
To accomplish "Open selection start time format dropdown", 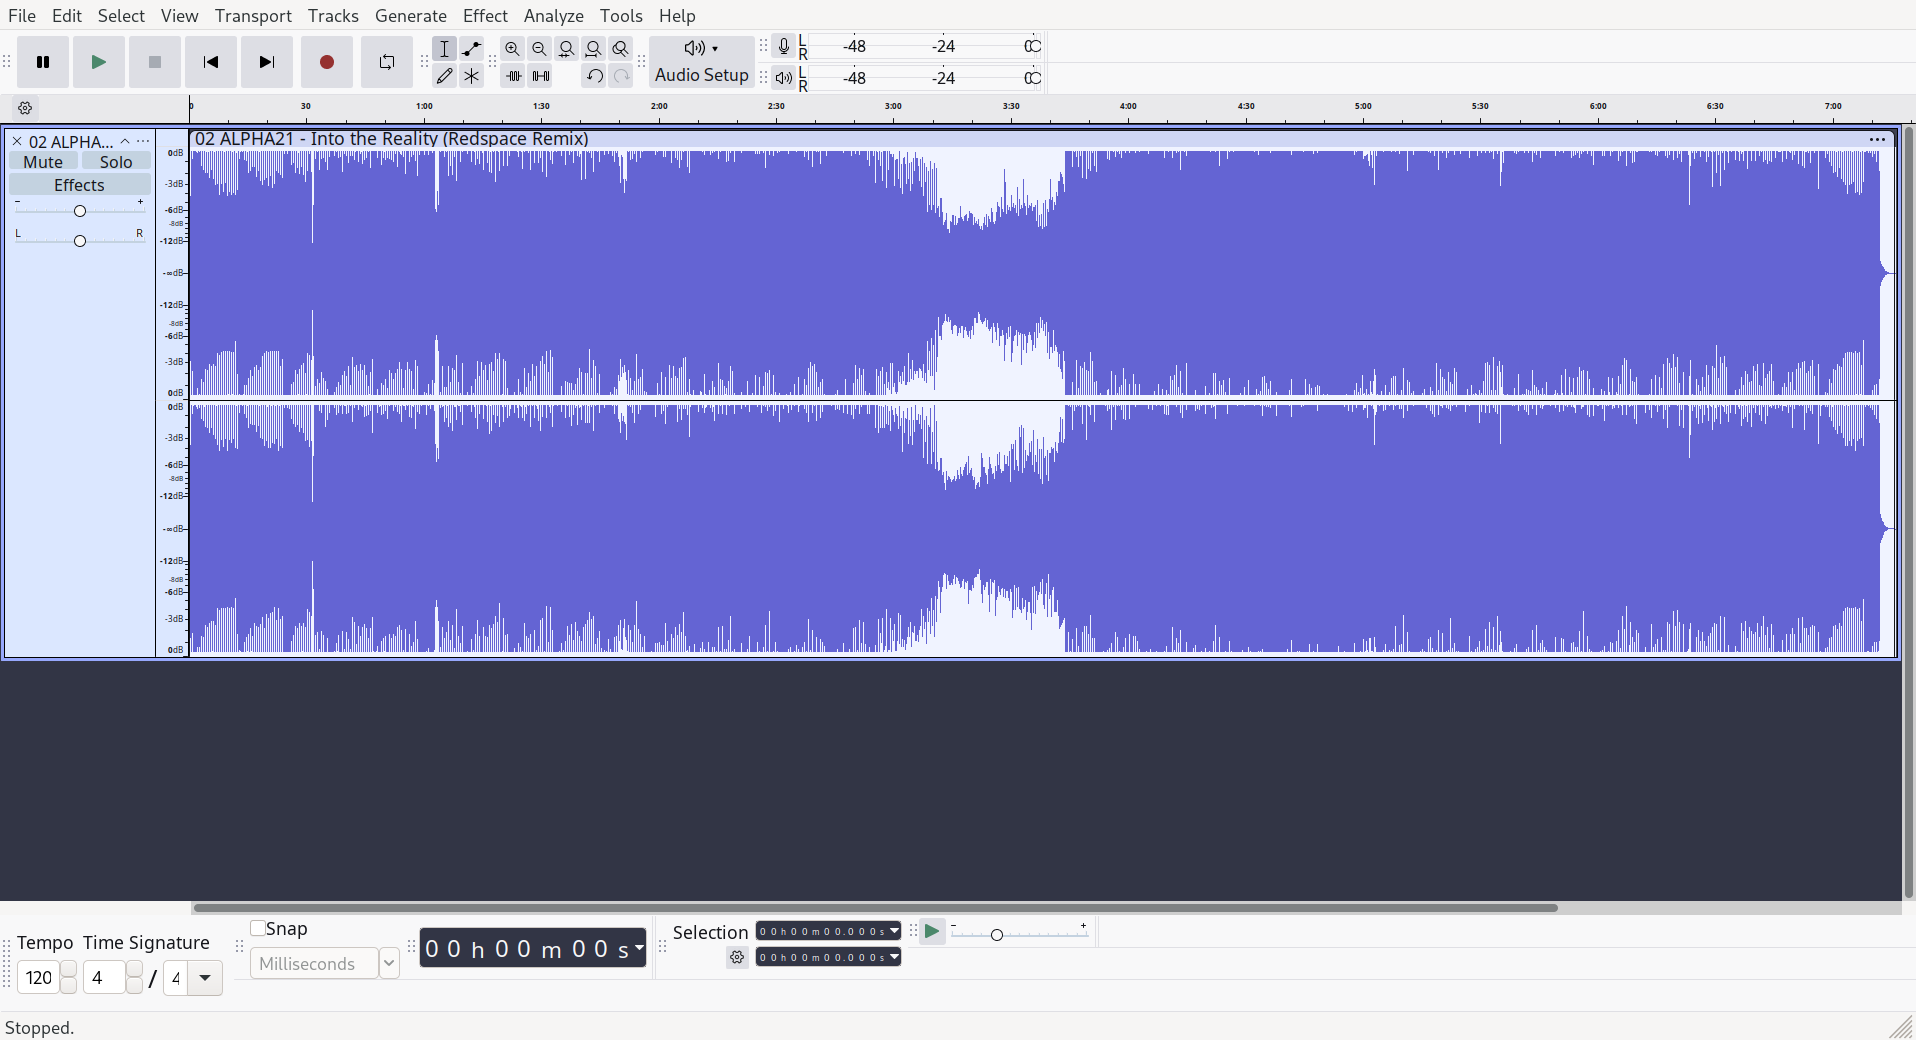I will pyautogui.click(x=894, y=931).
